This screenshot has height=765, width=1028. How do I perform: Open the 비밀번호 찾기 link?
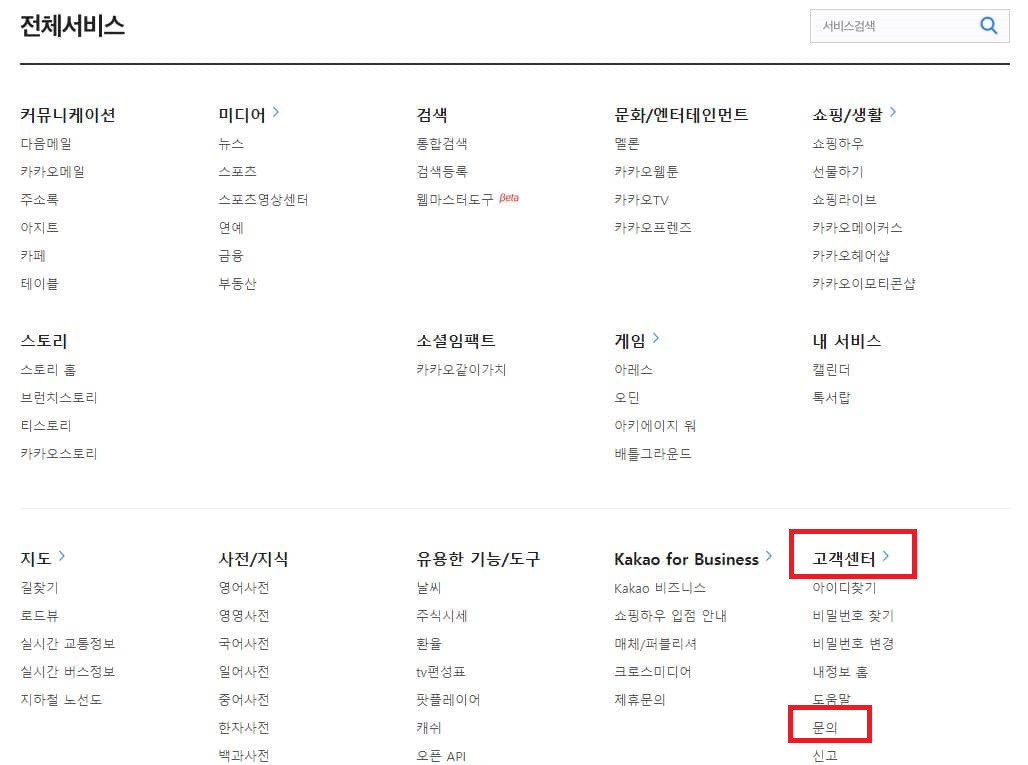pos(854,616)
